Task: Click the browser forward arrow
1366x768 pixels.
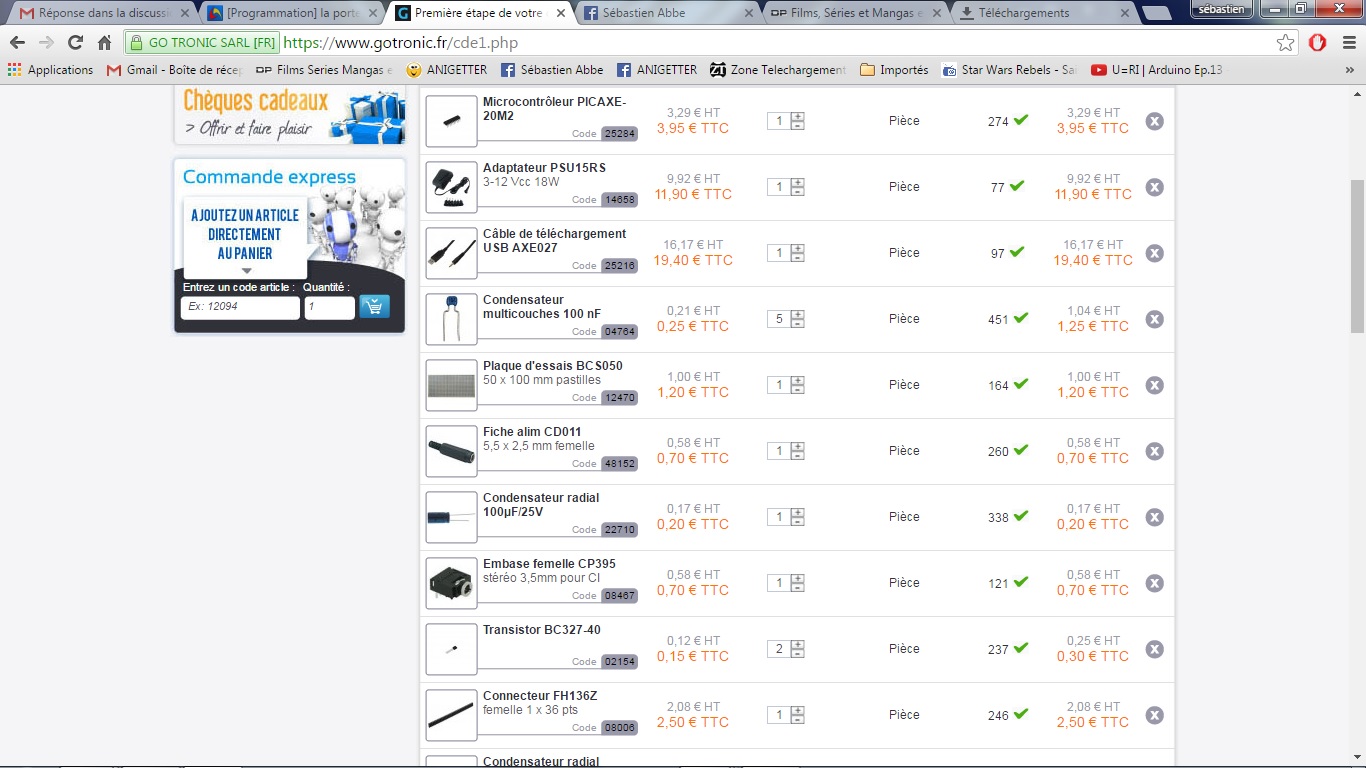Action: (x=46, y=43)
